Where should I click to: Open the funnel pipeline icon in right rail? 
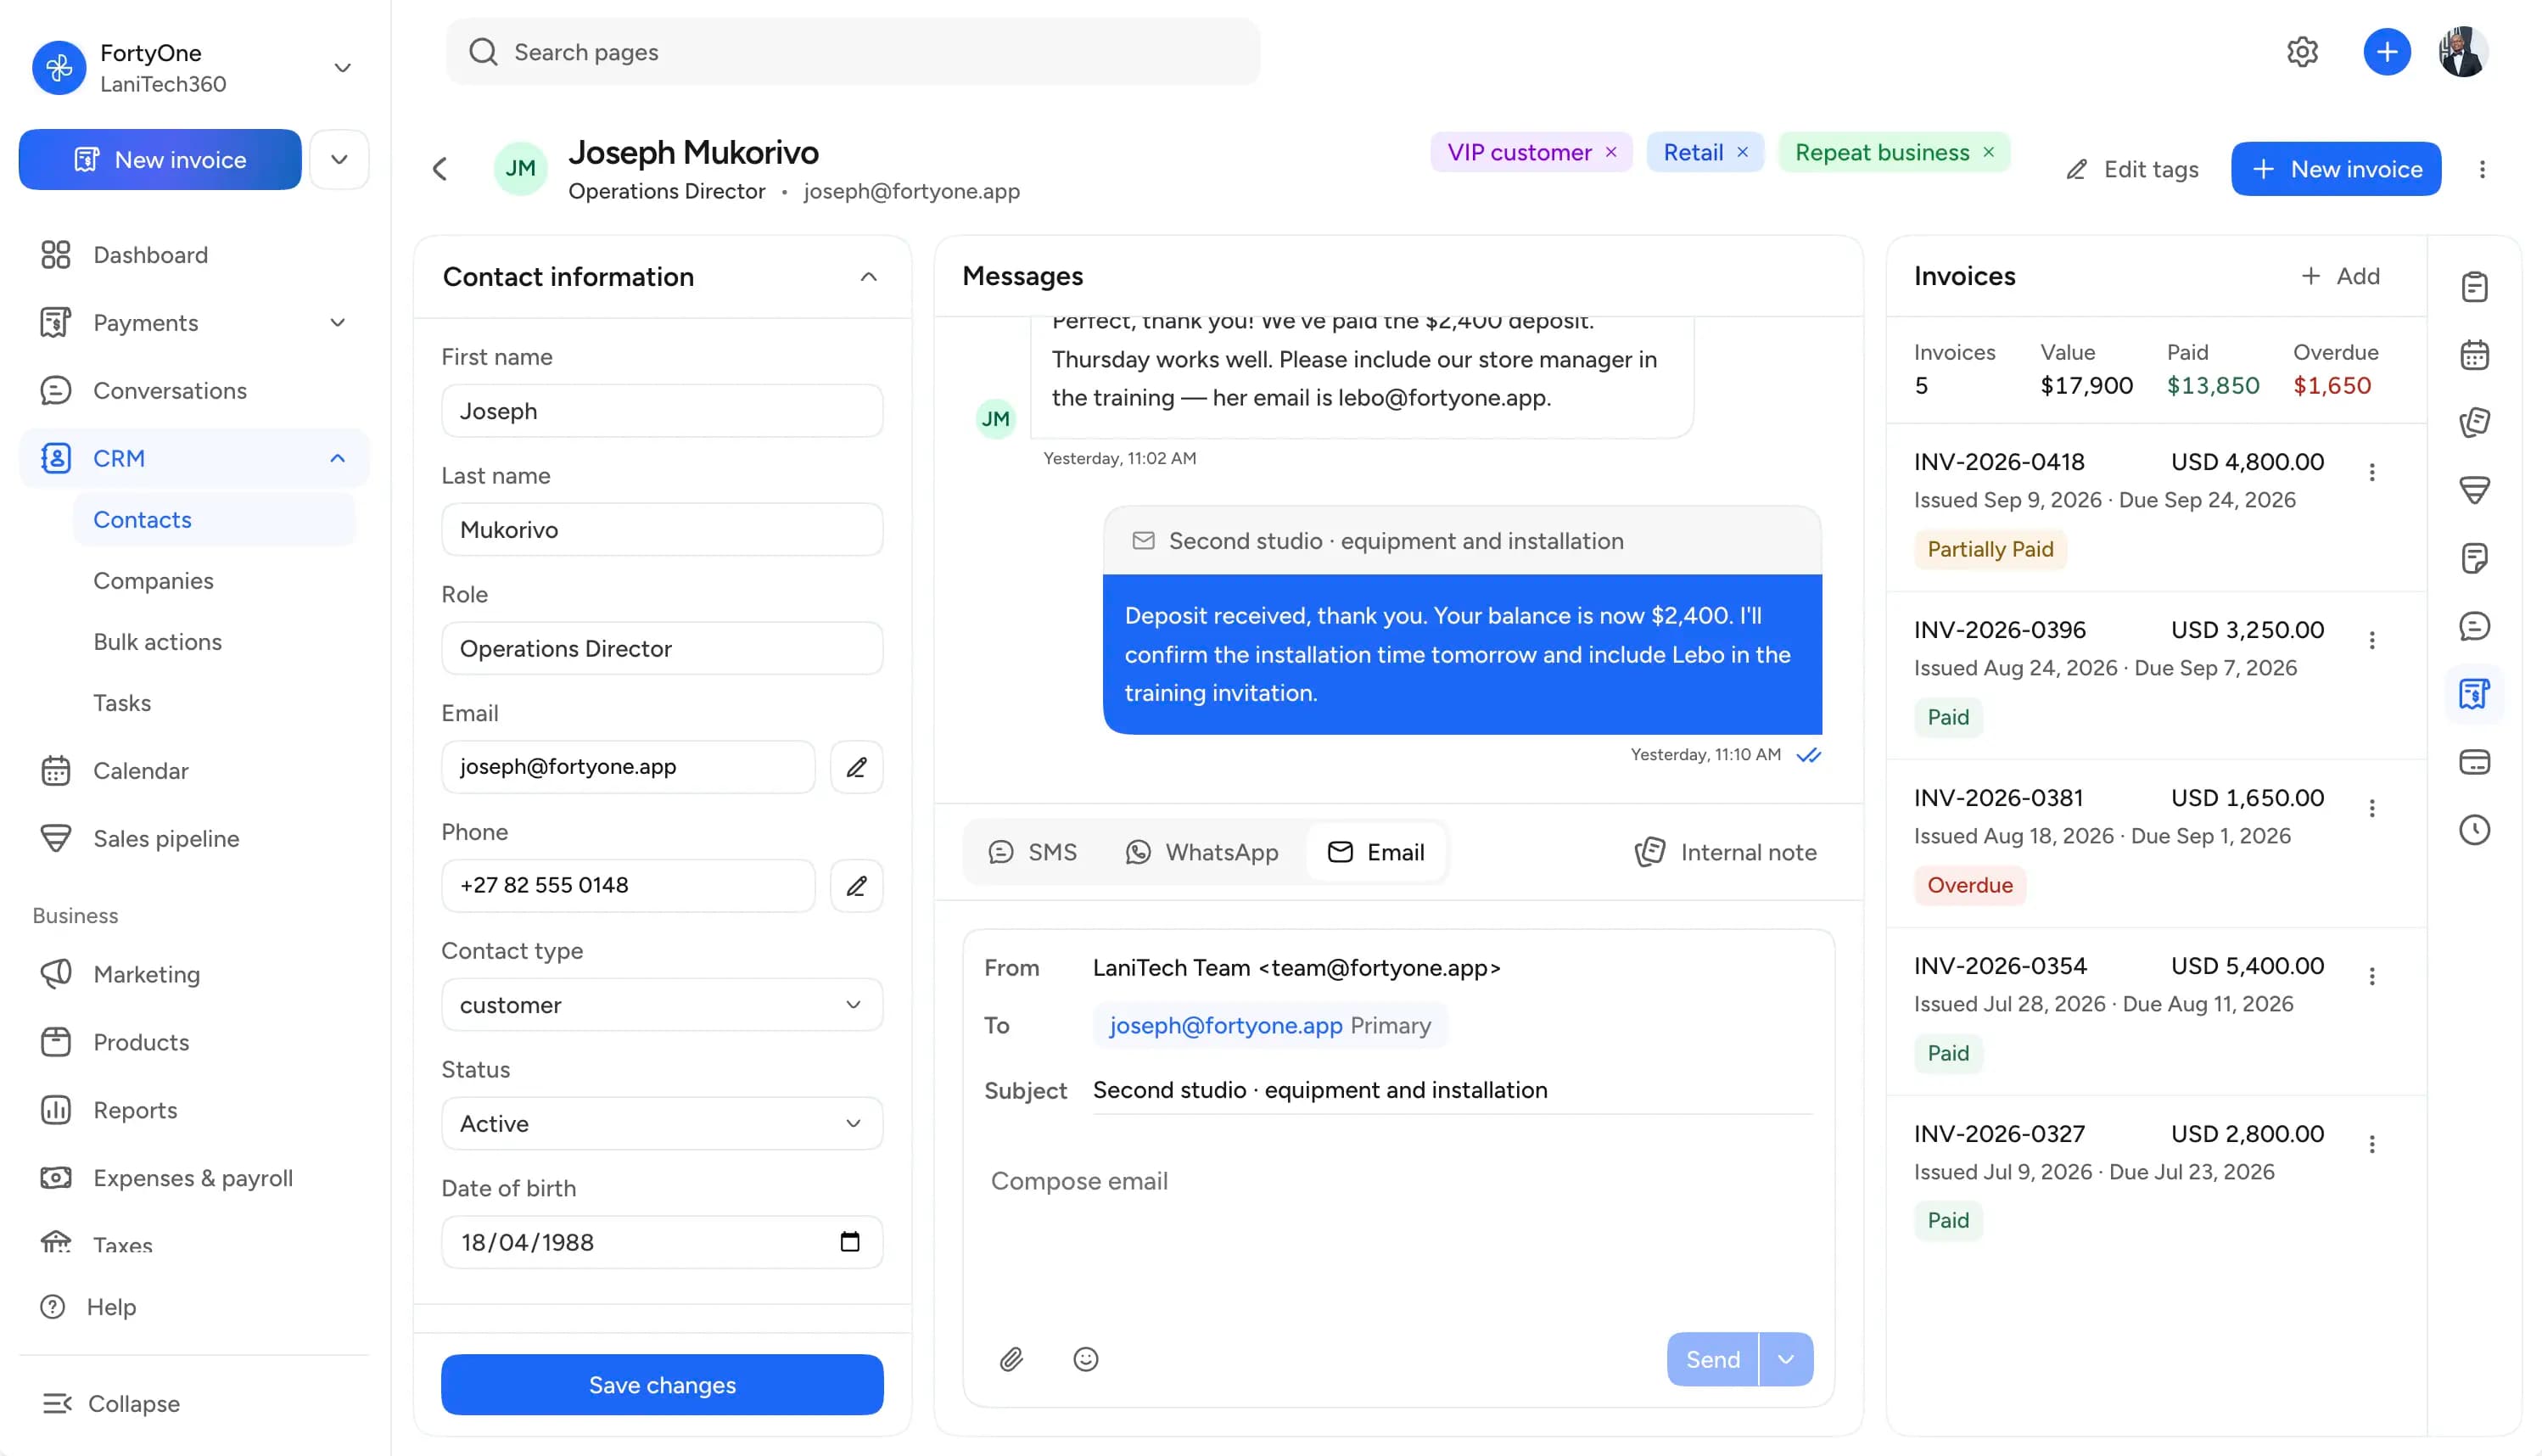(x=2474, y=490)
